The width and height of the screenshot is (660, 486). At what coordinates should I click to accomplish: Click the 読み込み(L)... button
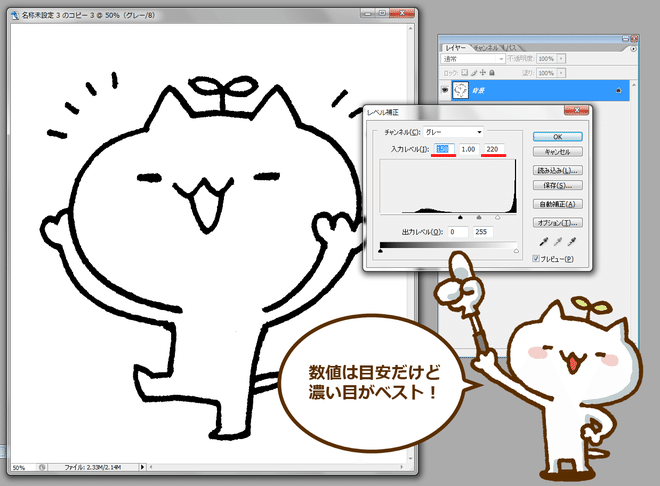(558, 170)
